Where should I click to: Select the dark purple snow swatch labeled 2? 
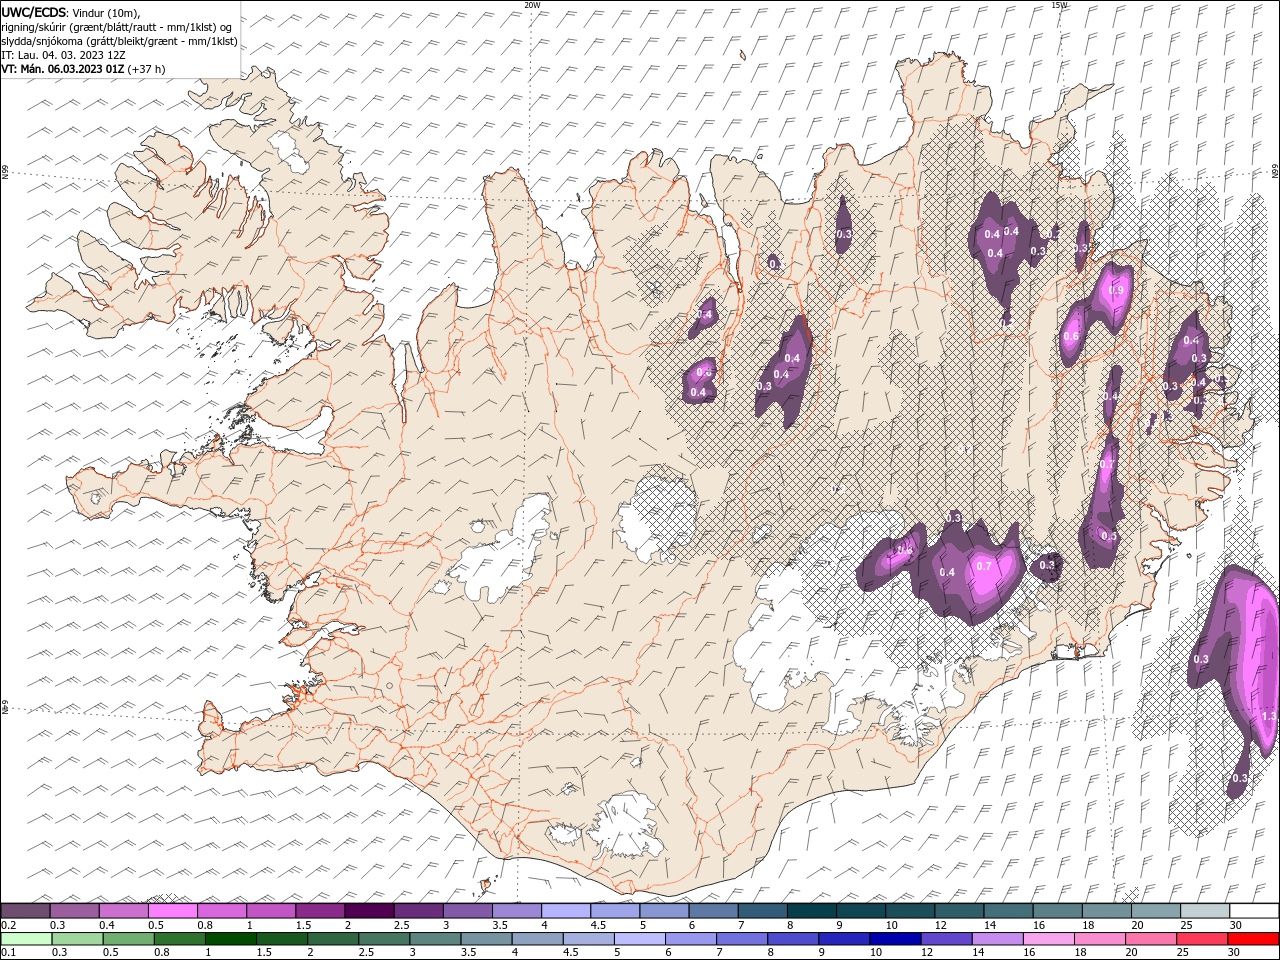[x=369, y=911]
